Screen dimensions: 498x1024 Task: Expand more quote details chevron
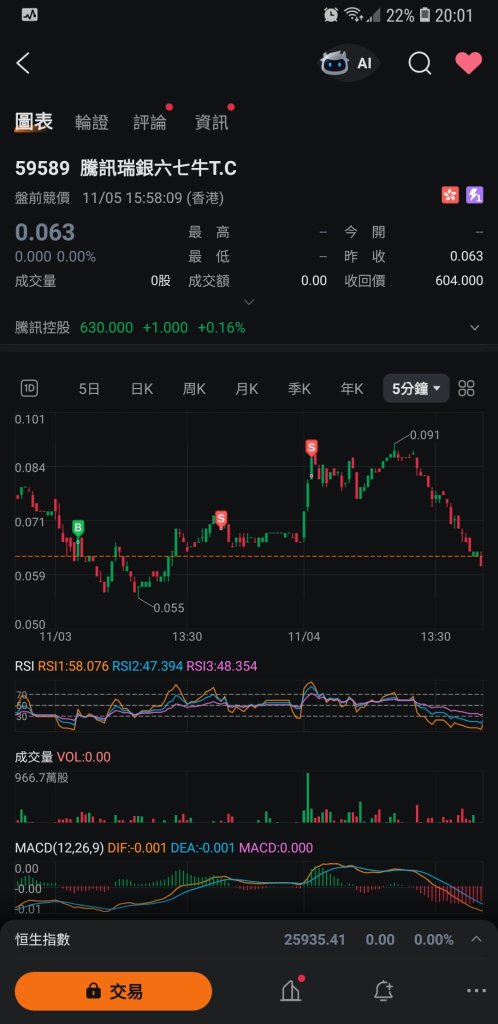click(249, 302)
